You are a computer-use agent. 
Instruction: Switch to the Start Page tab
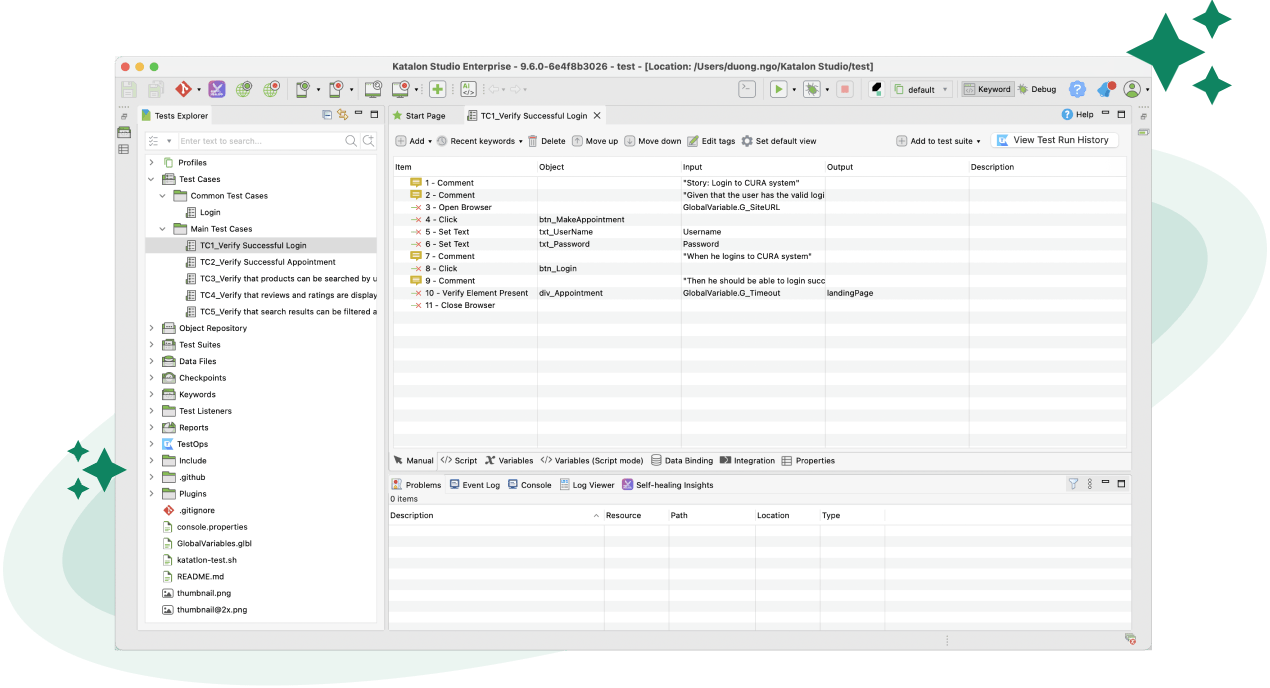point(419,116)
